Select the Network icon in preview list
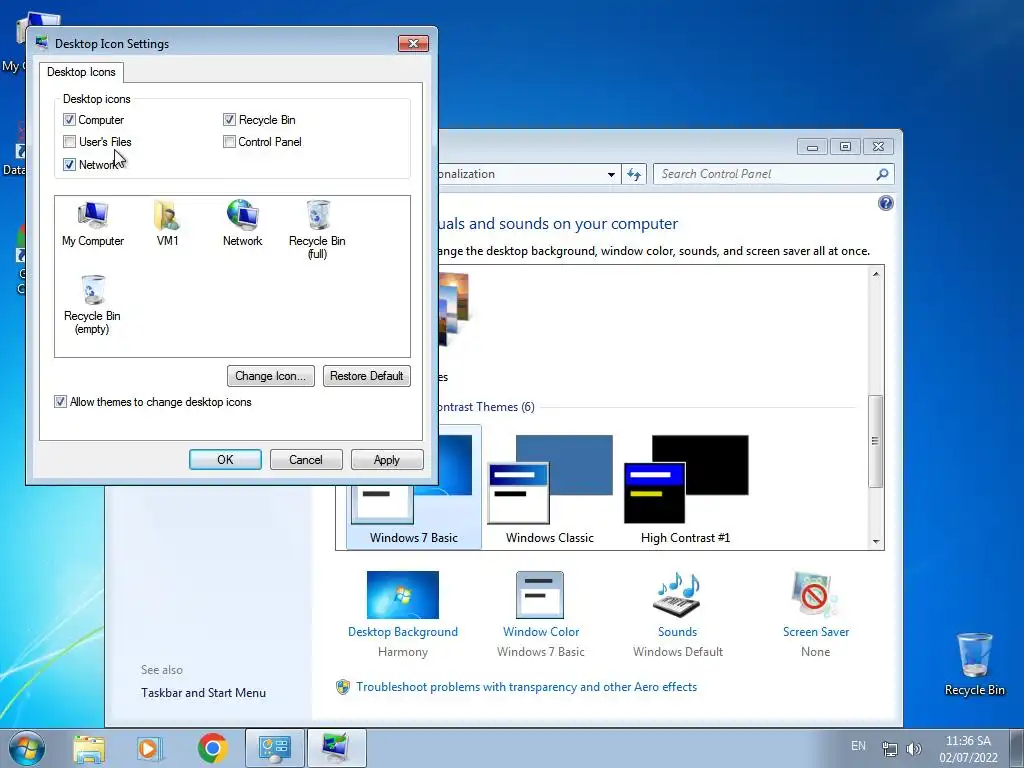This screenshot has width=1024, height=768. [x=242, y=224]
